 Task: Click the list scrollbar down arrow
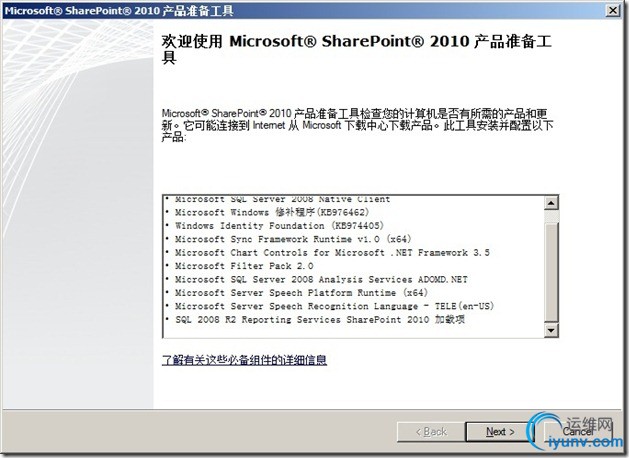tap(551, 330)
